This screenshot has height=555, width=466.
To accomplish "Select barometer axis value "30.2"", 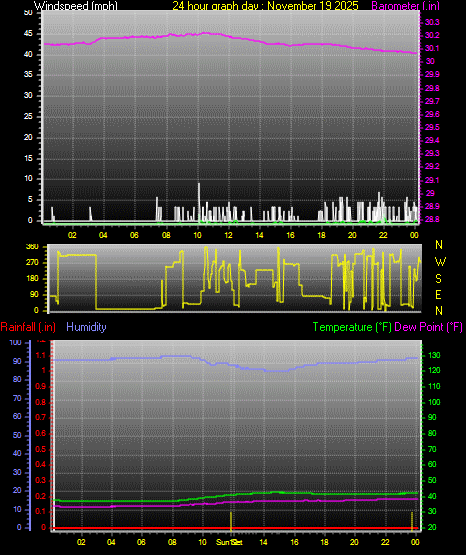I will tap(432, 35).
